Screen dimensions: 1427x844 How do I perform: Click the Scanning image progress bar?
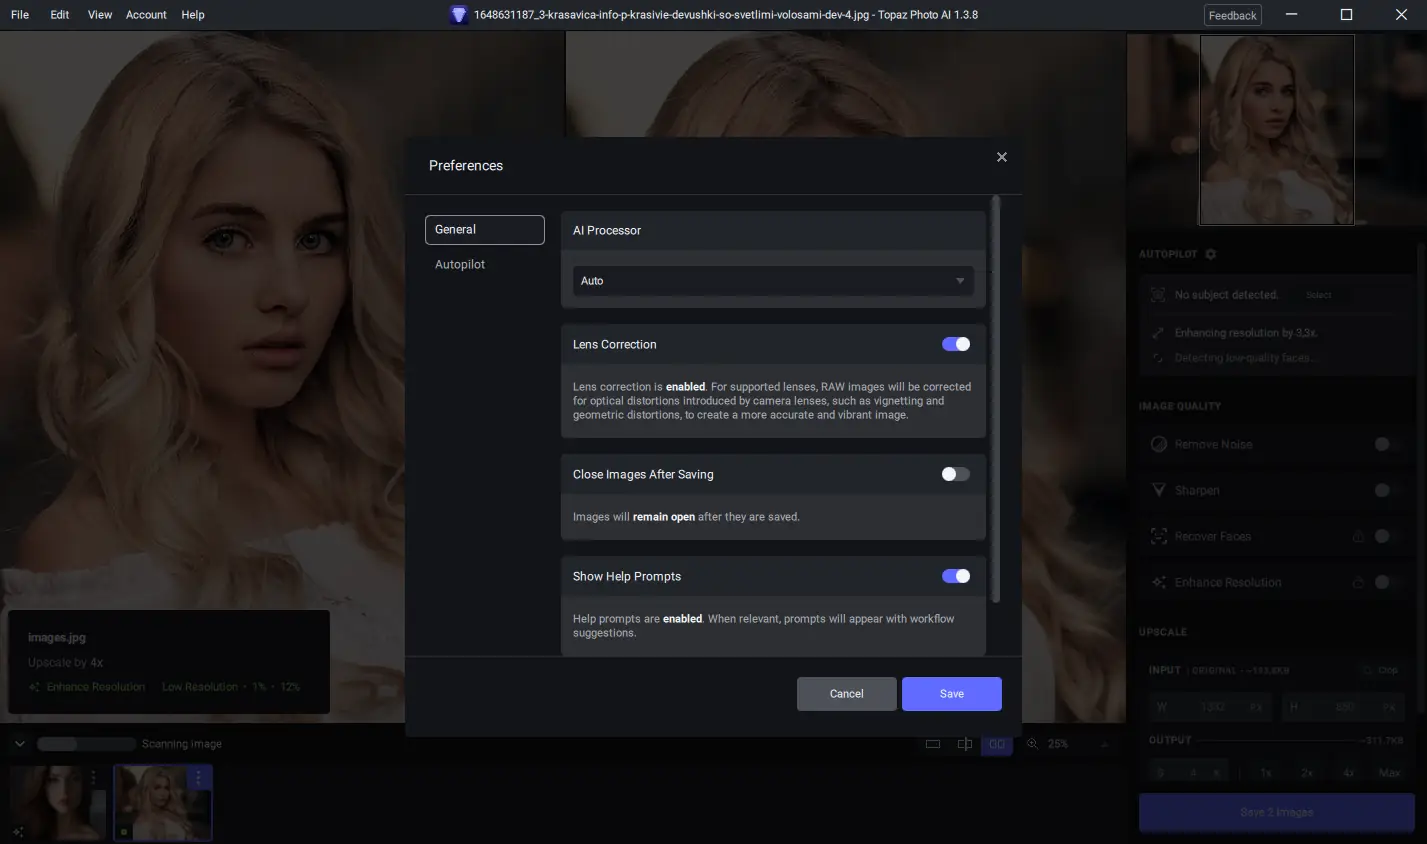pos(87,744)
